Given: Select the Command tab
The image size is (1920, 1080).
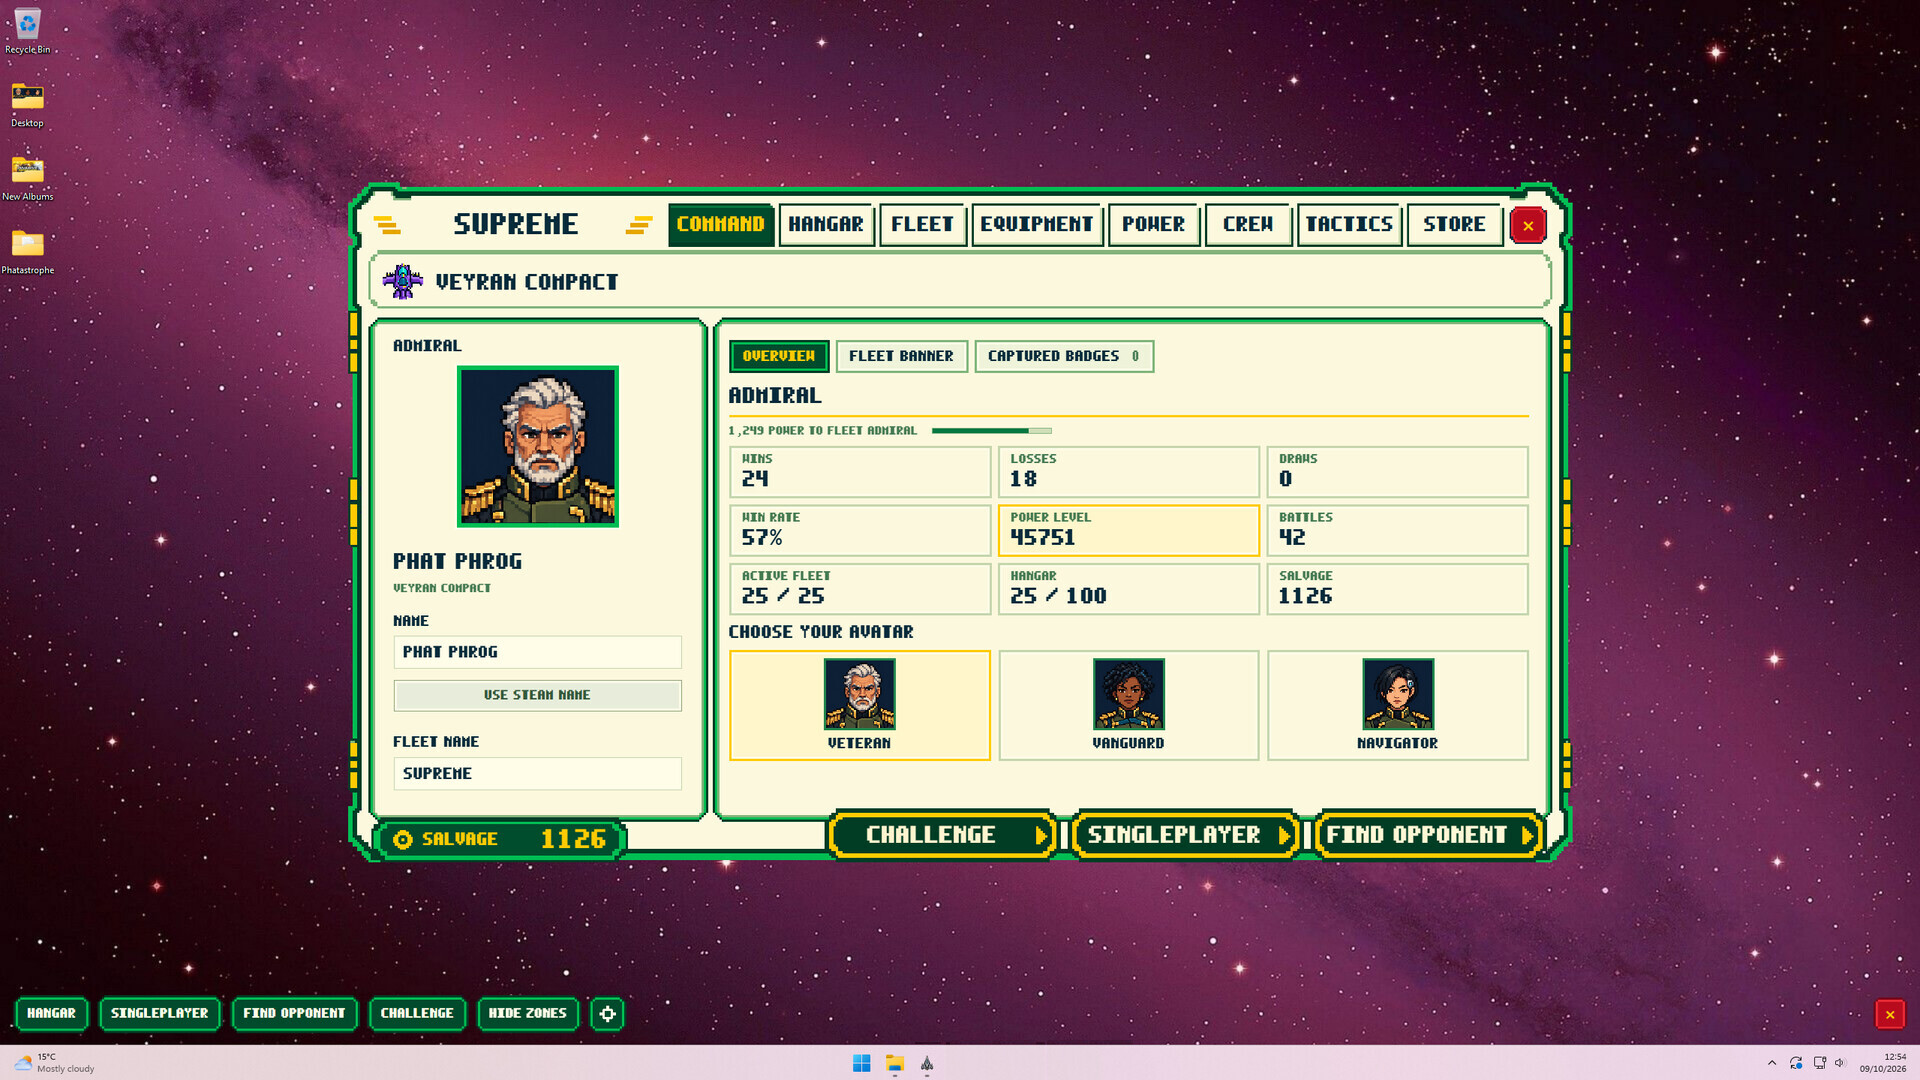Looking at the screenshot, I should pos(720,224).
